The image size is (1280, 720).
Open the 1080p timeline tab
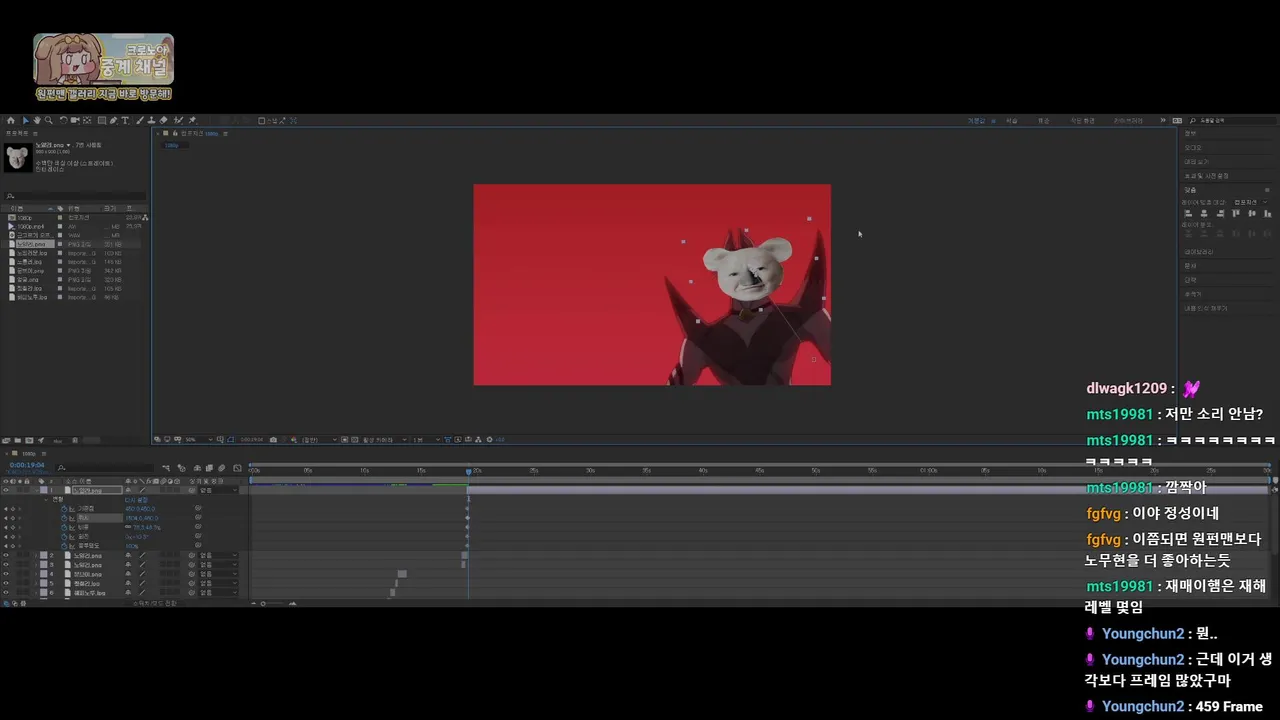click(x=28, y=453)
